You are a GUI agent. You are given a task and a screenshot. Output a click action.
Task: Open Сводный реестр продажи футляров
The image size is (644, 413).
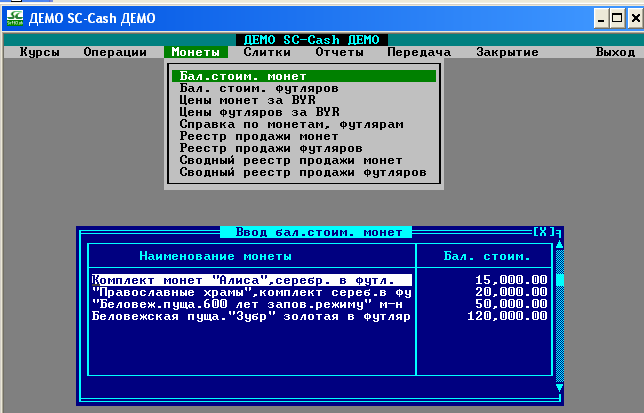303,172
